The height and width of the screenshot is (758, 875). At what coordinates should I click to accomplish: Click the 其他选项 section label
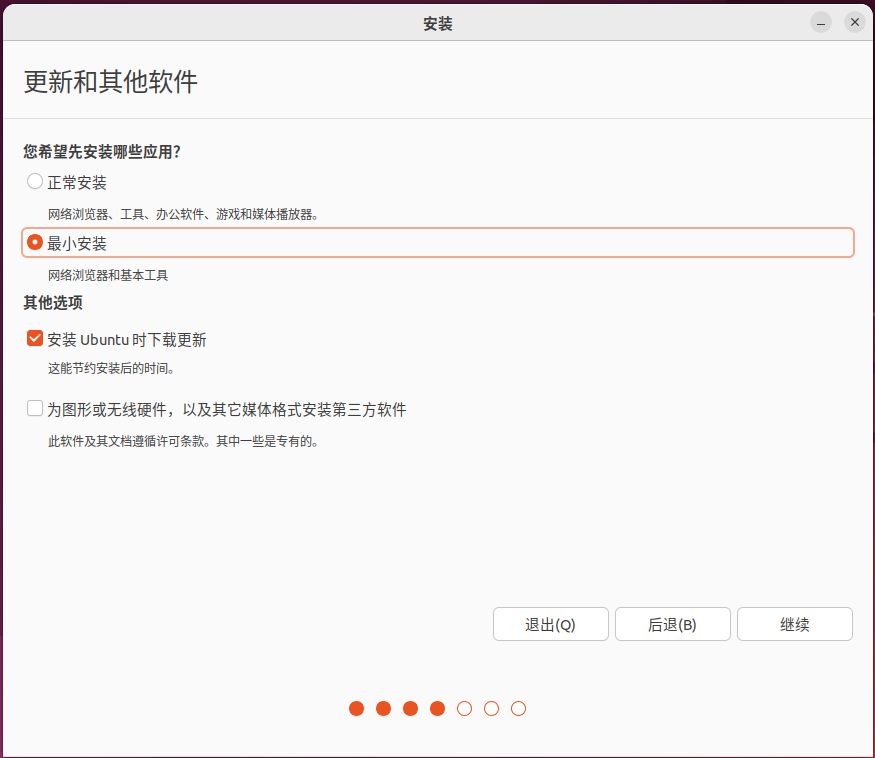pos(53,303)
